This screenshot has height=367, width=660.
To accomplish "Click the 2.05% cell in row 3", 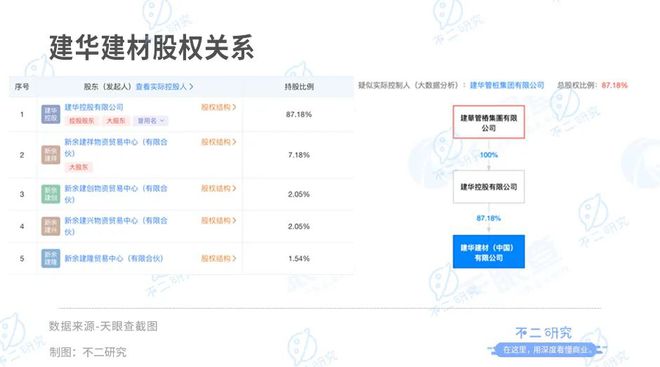I will [x=299, y=194].
